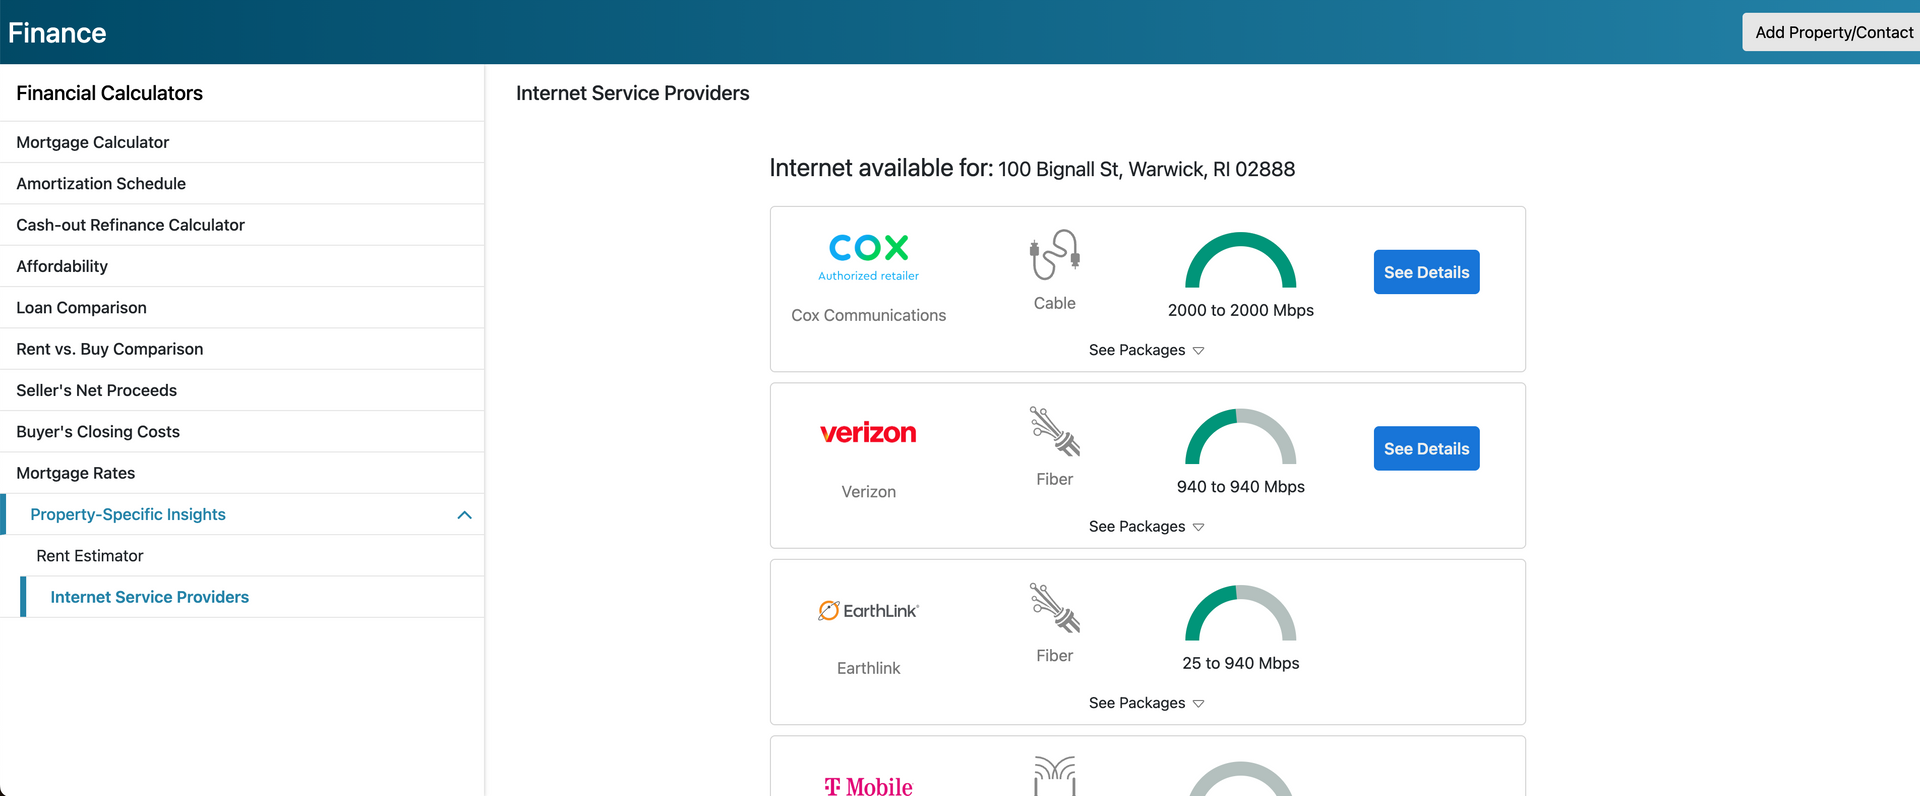Click the Cable connection icon for Cox
Image resolution: width=1920 pixels, height=796 pixels.
[1054, 255]
